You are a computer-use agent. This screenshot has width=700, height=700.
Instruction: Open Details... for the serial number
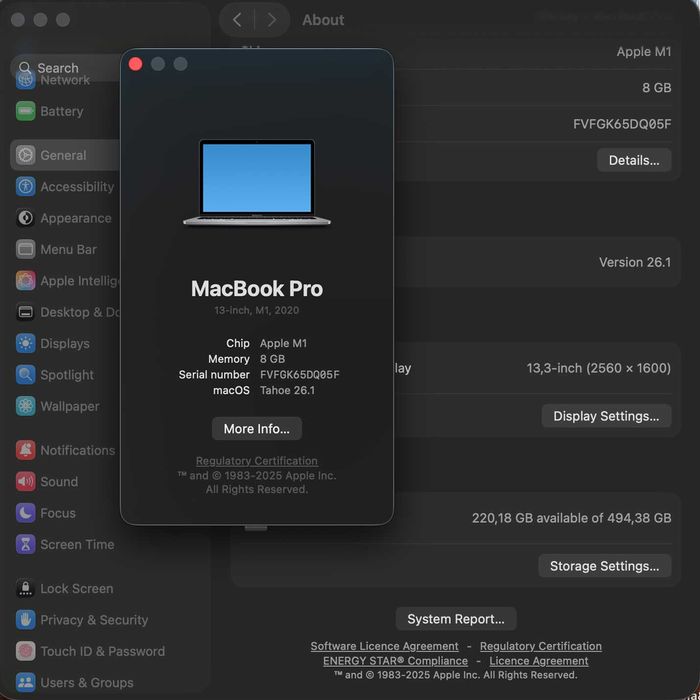[x=634, y=160]
